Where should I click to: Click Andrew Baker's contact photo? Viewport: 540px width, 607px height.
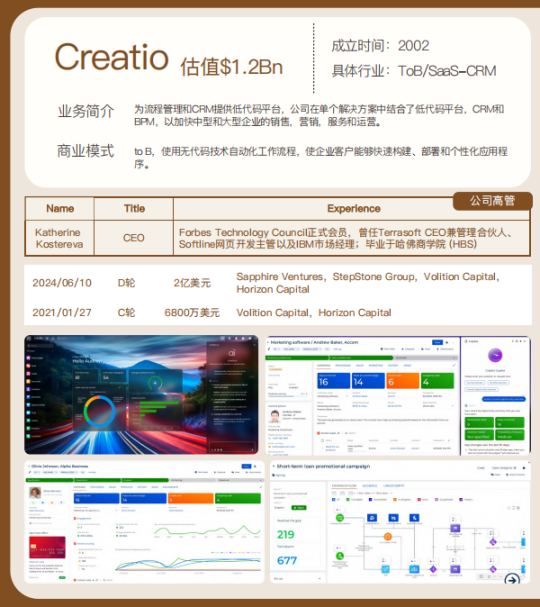click(x=275, y=416)
